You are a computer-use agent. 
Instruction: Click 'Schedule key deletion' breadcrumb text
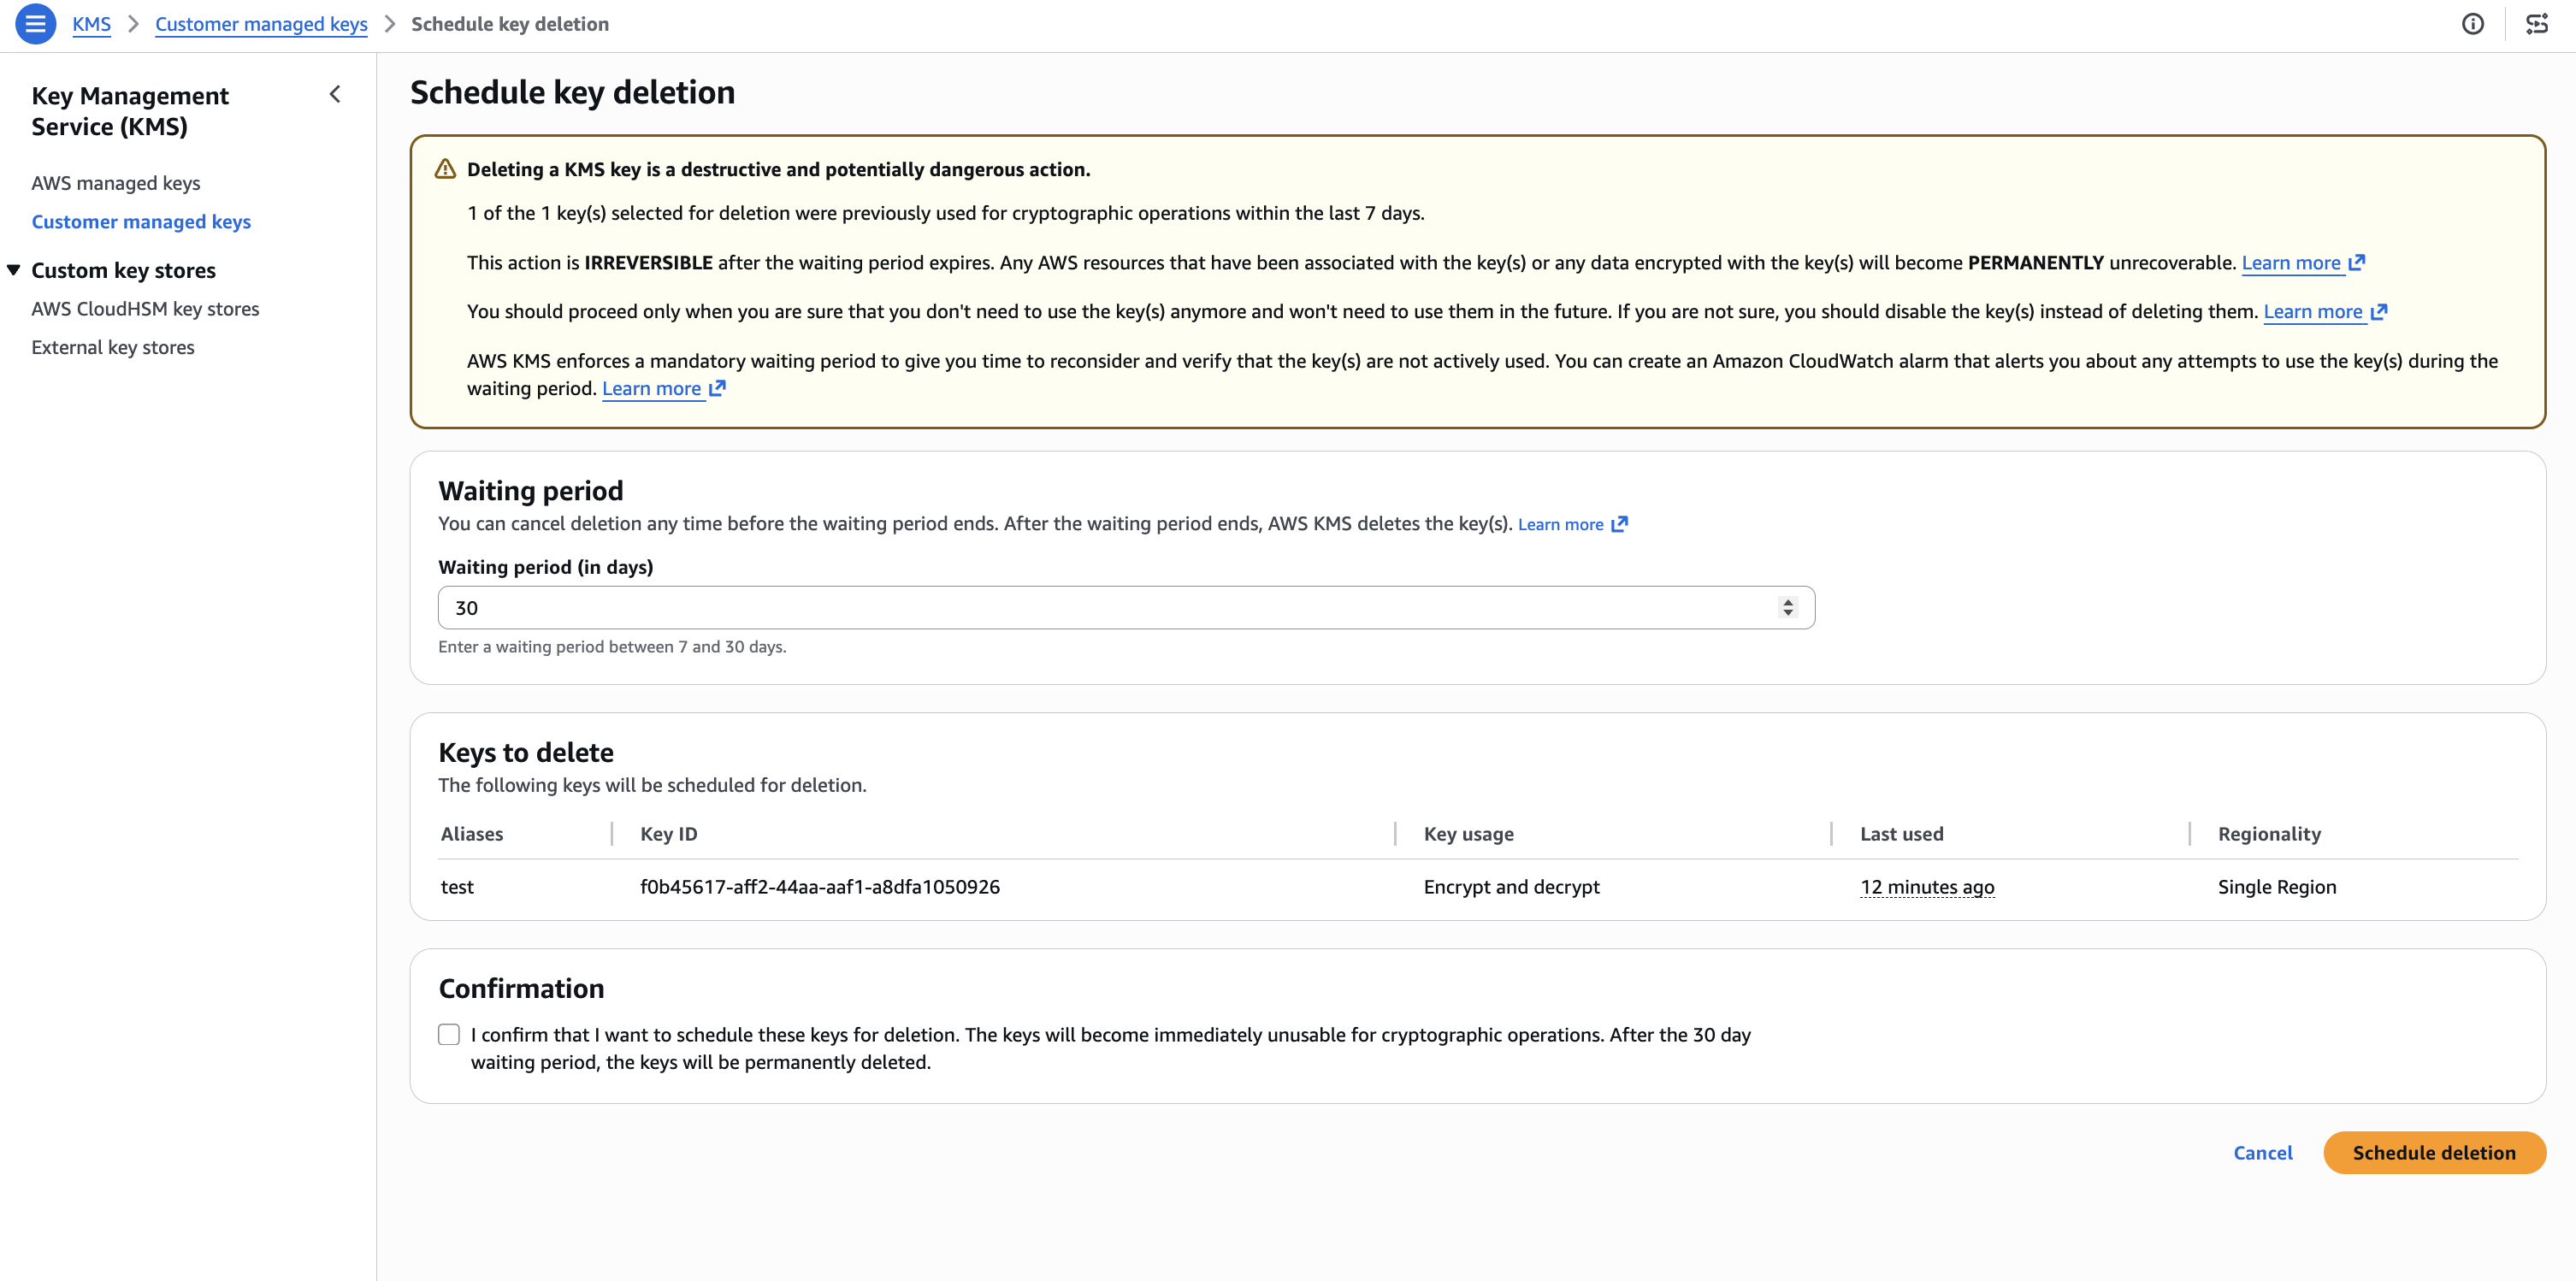[x=510, y=24]
